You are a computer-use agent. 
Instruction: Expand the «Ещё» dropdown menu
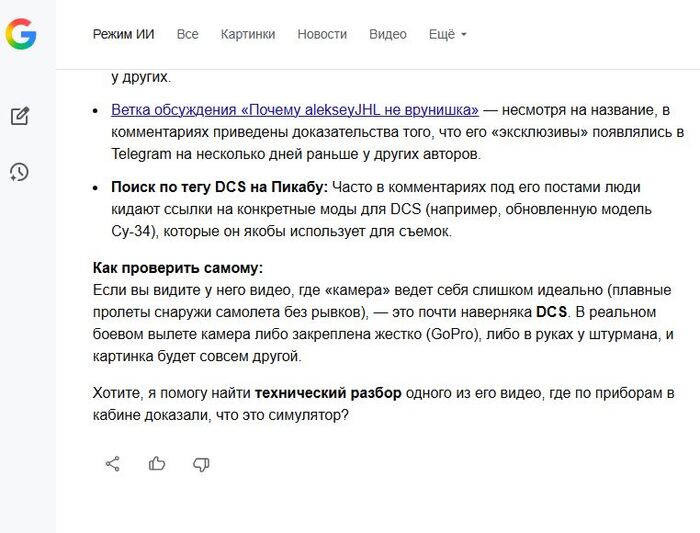[x=447, y=34]
